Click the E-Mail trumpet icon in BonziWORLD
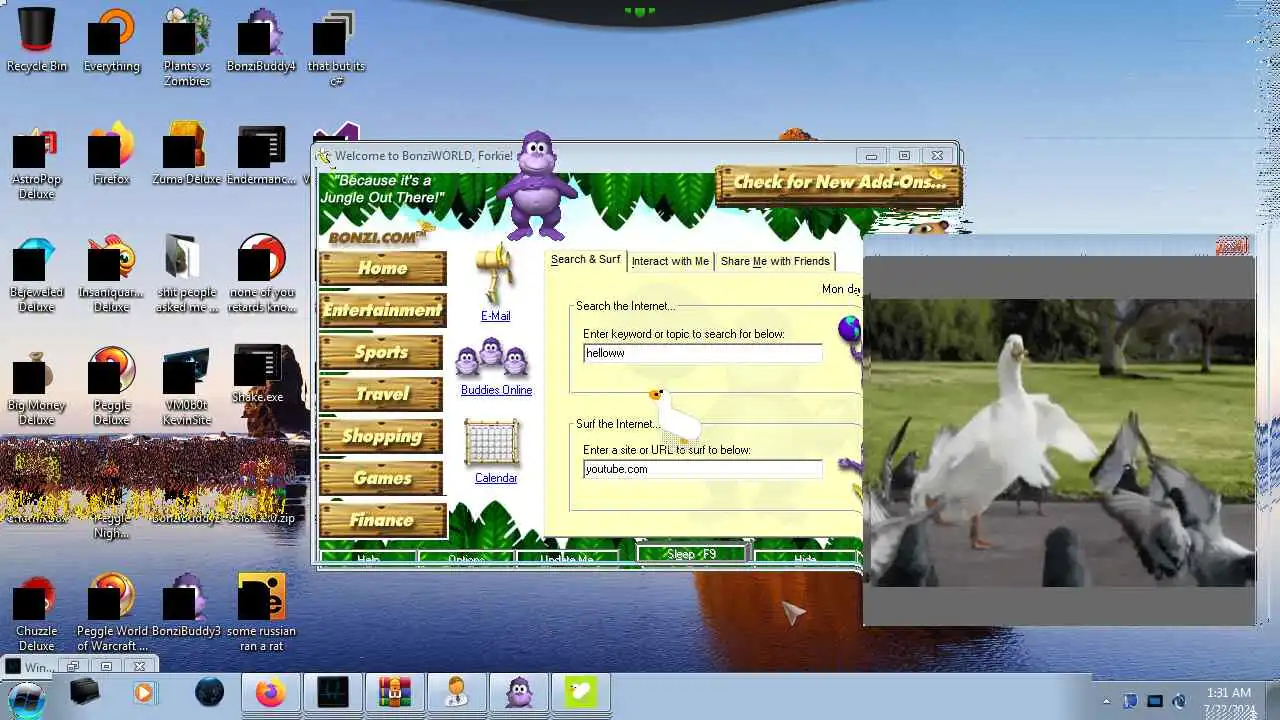This screenshot has height=720, width=1280. coord(495,275)
